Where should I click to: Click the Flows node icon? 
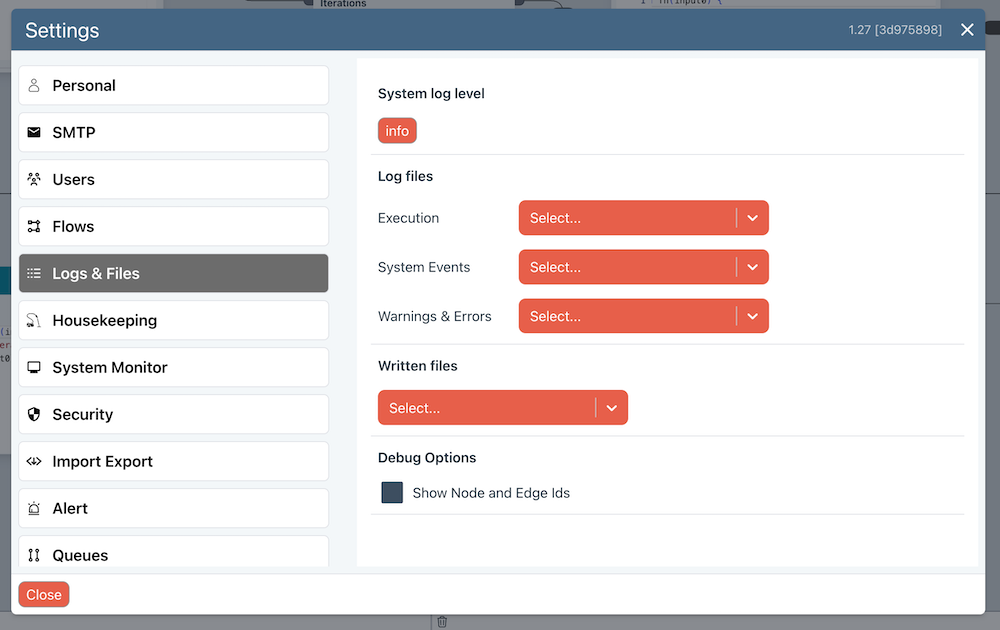[34, 227]
